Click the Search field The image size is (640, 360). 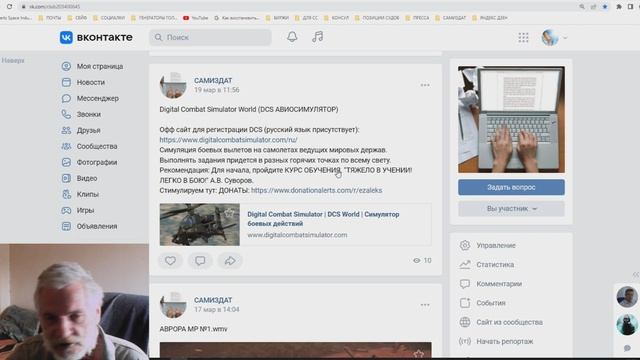click(x=210, y=37)
